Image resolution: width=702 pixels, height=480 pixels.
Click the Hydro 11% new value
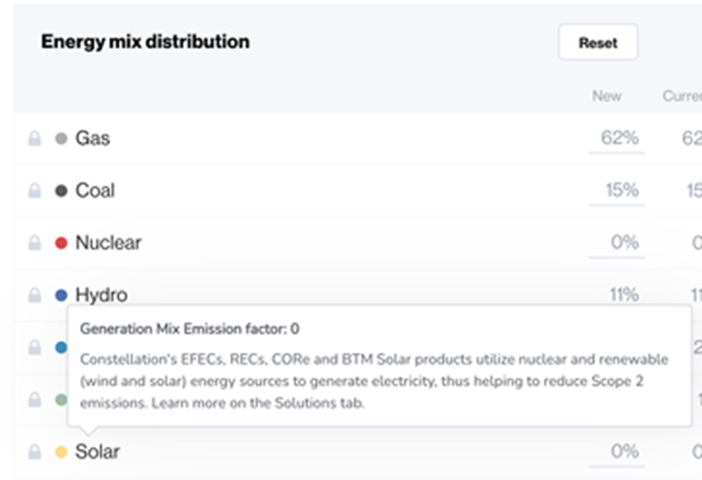click(624, 295)
